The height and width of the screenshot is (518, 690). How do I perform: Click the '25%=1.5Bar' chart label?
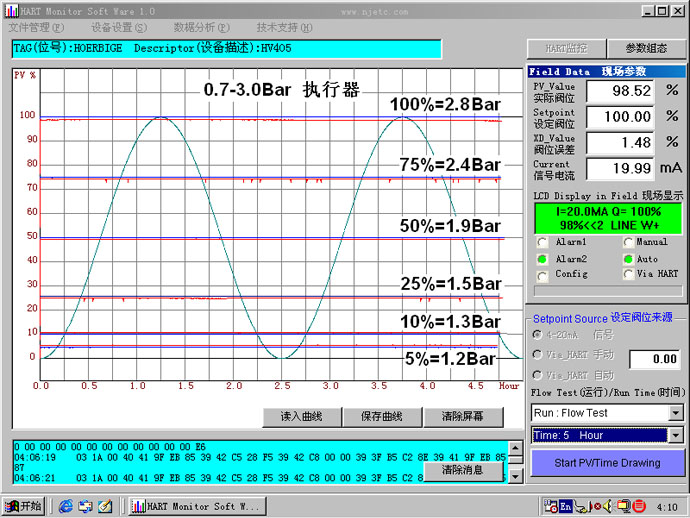pyautogui.click(x=450, y=284)
